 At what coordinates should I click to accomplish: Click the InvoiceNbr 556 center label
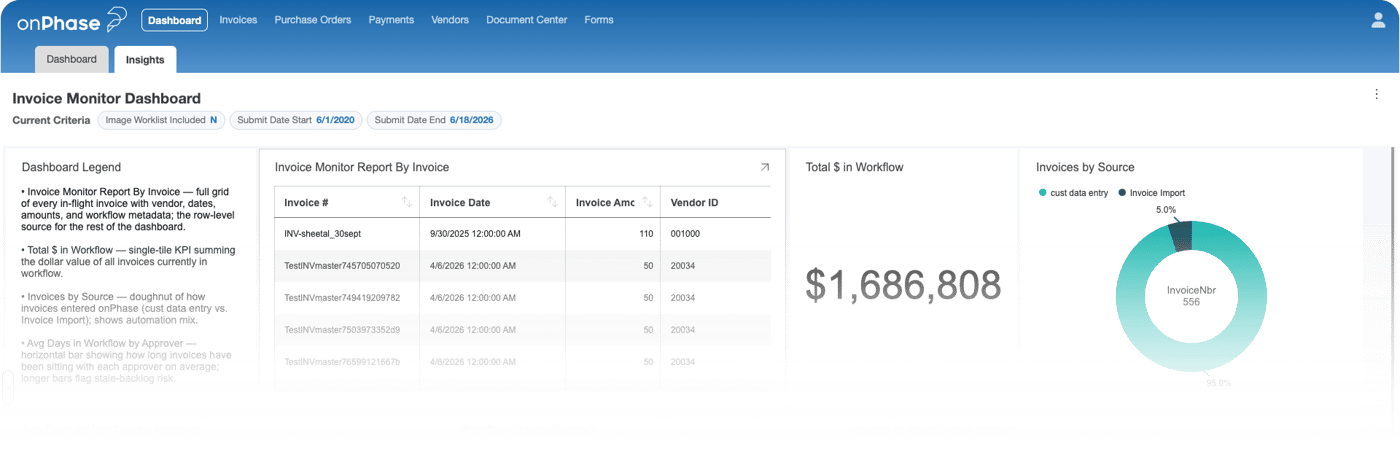tap(1190, 295)
